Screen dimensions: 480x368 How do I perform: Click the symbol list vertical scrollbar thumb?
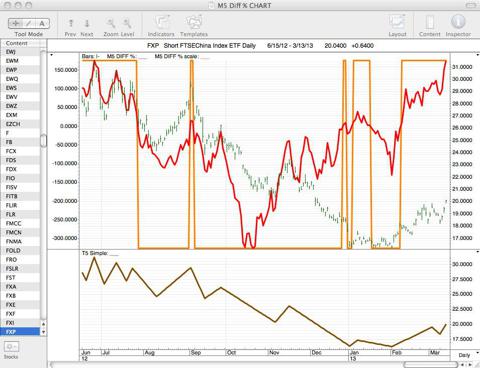[x=43, y=141]
